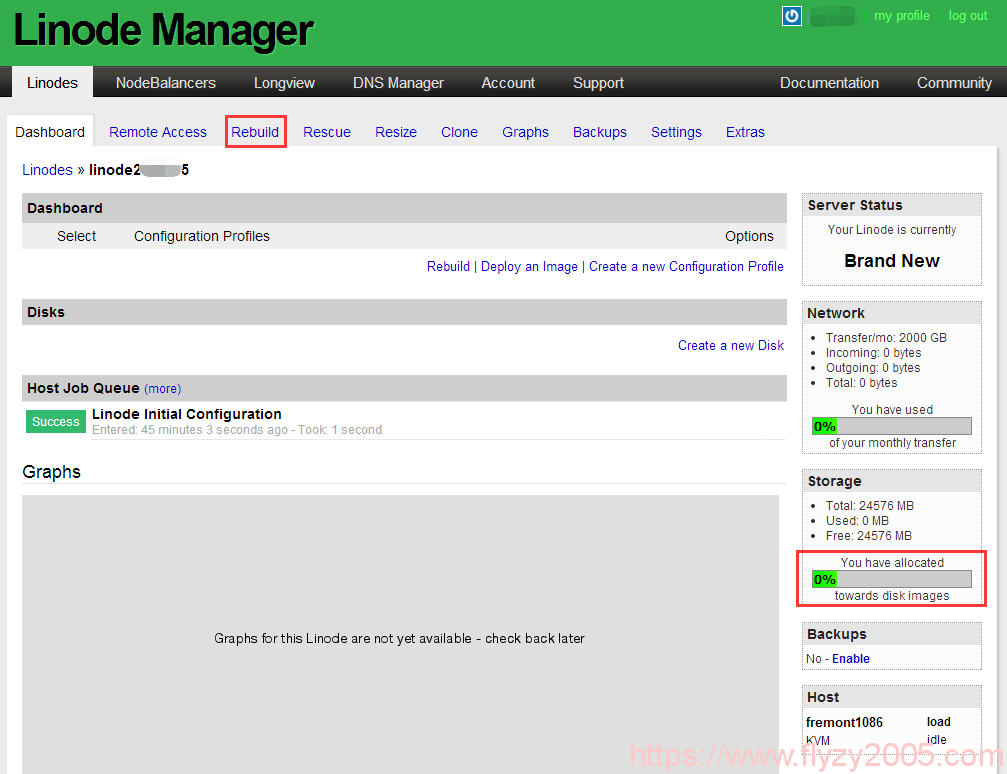Select the Linodes main tab
This screenshot has height=774, width=1007.
click(x=52, y=83)
